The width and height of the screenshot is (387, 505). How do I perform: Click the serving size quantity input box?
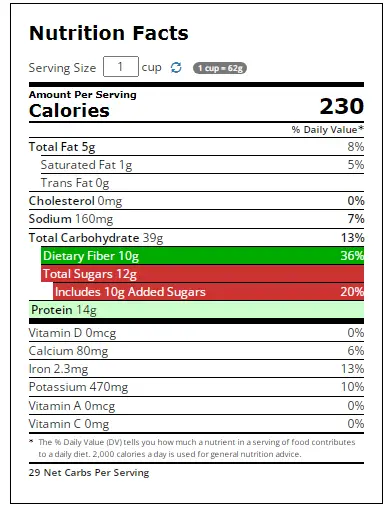coord(121,67)
